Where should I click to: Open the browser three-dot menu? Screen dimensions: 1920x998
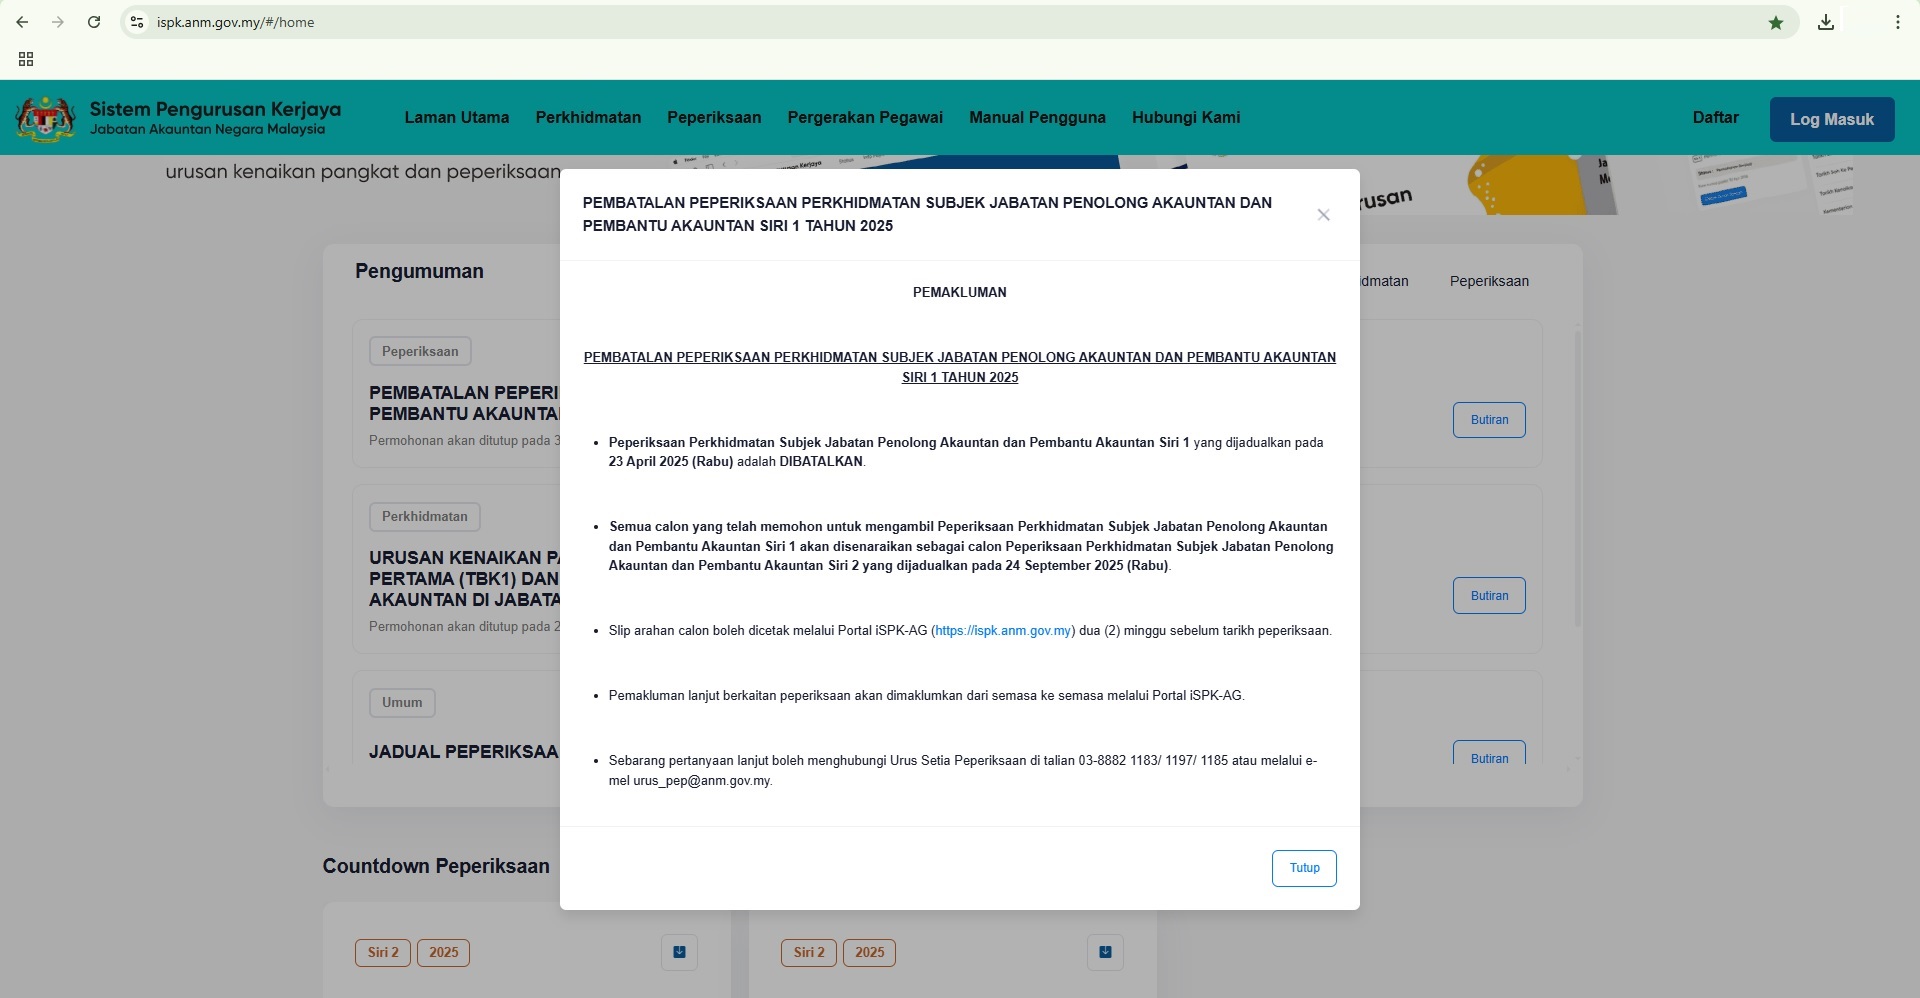click(1897, 22)
